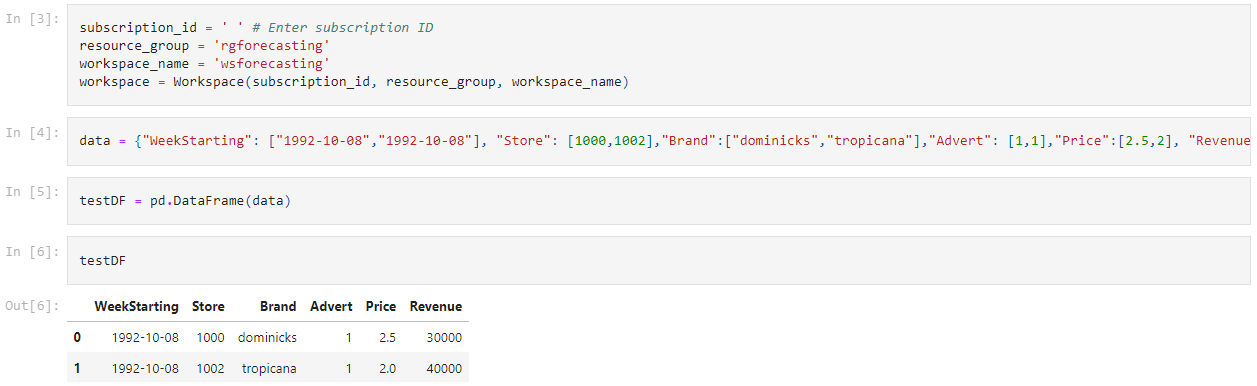Click the Price column header
Screen dimensions: 1257x386
(x=381, y=307)
